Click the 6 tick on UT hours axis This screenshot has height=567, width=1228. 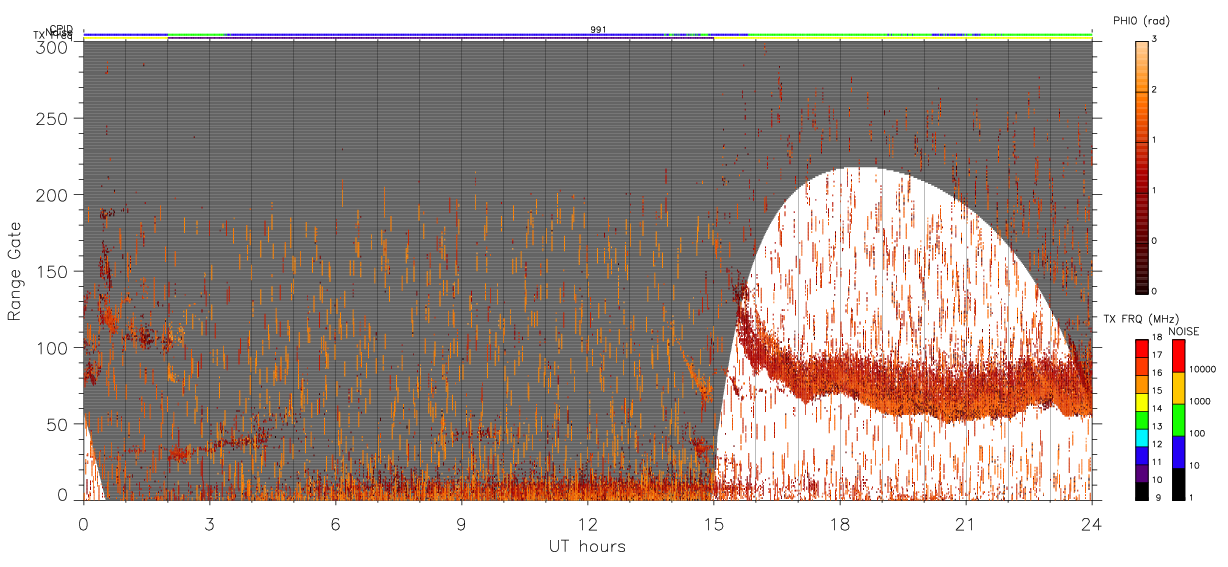pos(336,523)
